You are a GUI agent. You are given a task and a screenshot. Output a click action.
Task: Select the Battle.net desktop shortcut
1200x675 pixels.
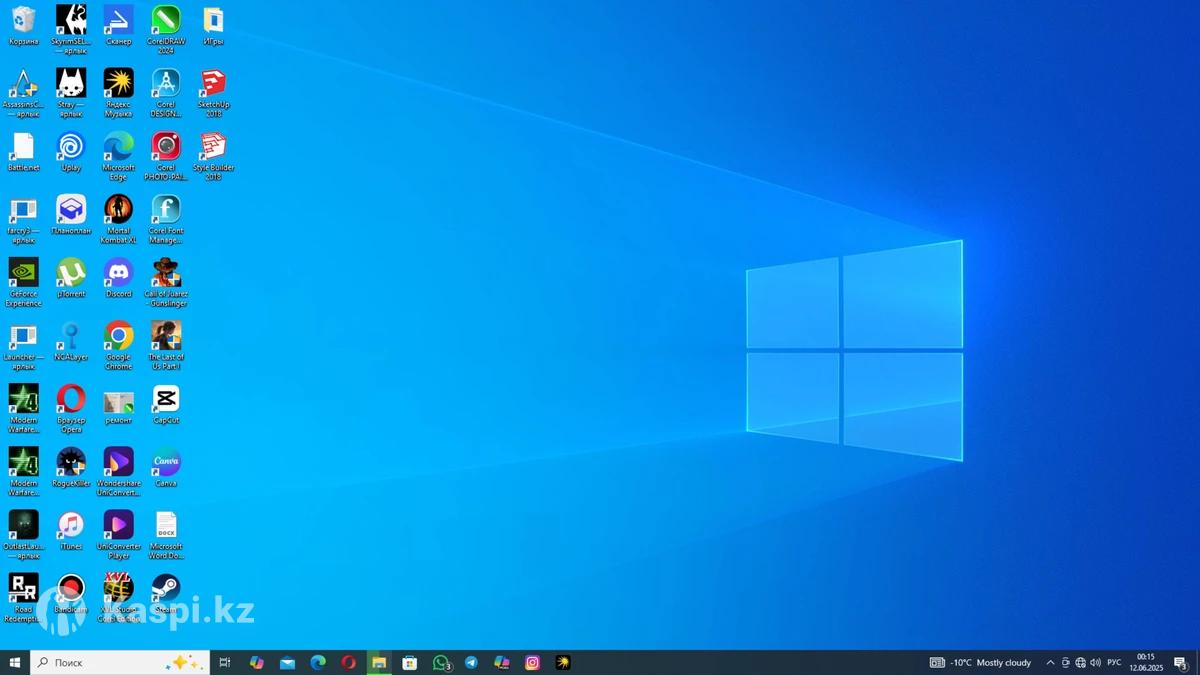click(23, 153)
